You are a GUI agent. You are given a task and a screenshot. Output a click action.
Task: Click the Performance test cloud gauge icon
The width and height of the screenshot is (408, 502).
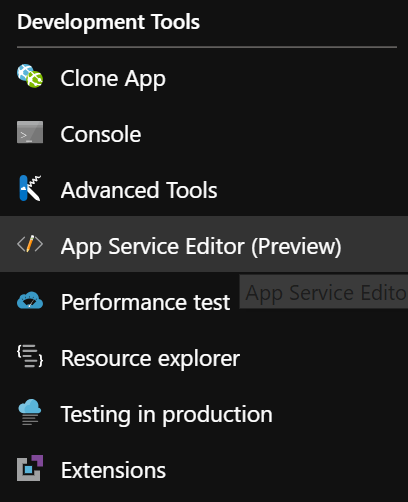pyautogui.click(x=30, y=300)
